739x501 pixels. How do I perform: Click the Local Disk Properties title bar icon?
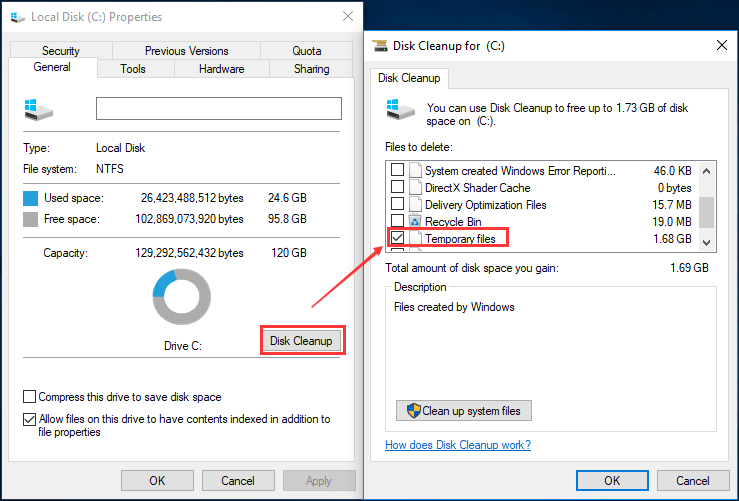click(16, 17)
